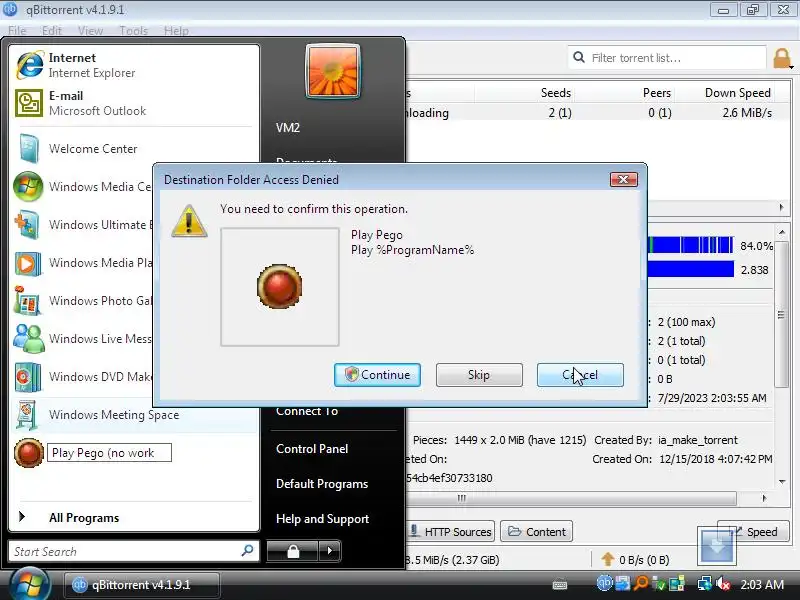
Task: Click the 2.838 availability bar
Action: [690, 269]
